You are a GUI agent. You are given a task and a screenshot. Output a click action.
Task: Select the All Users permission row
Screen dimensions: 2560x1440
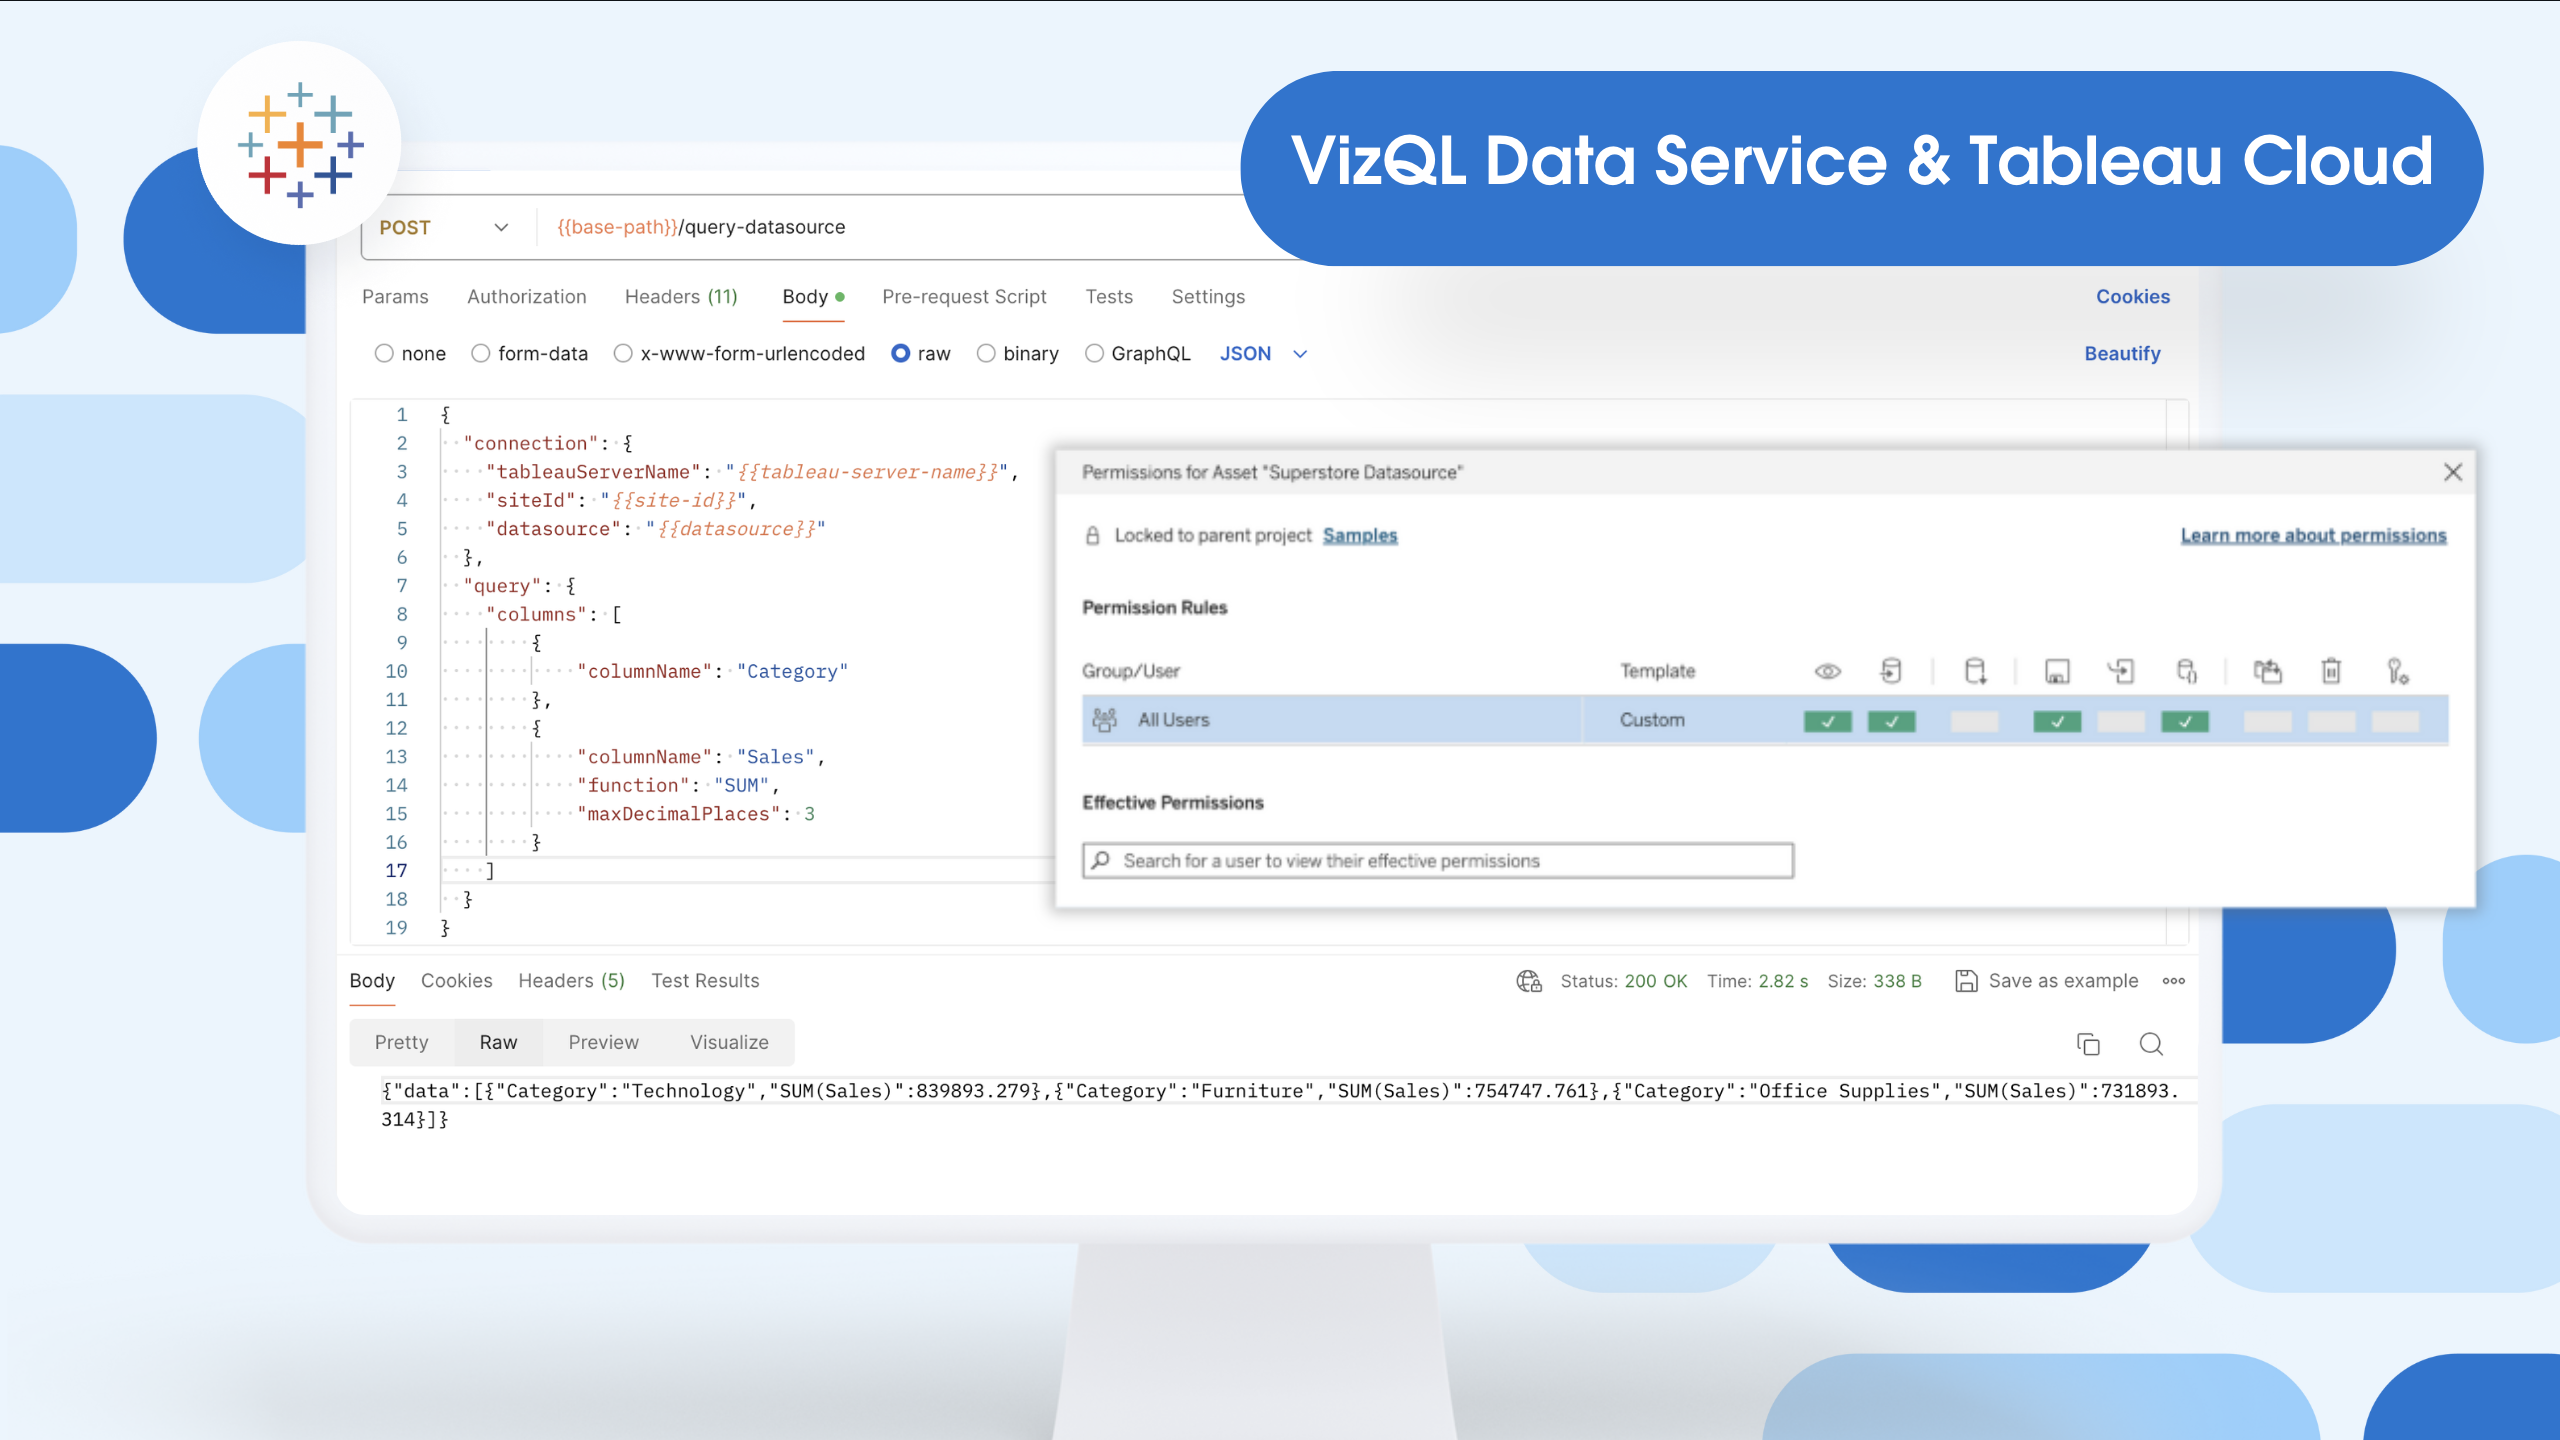click(1765, 720)
